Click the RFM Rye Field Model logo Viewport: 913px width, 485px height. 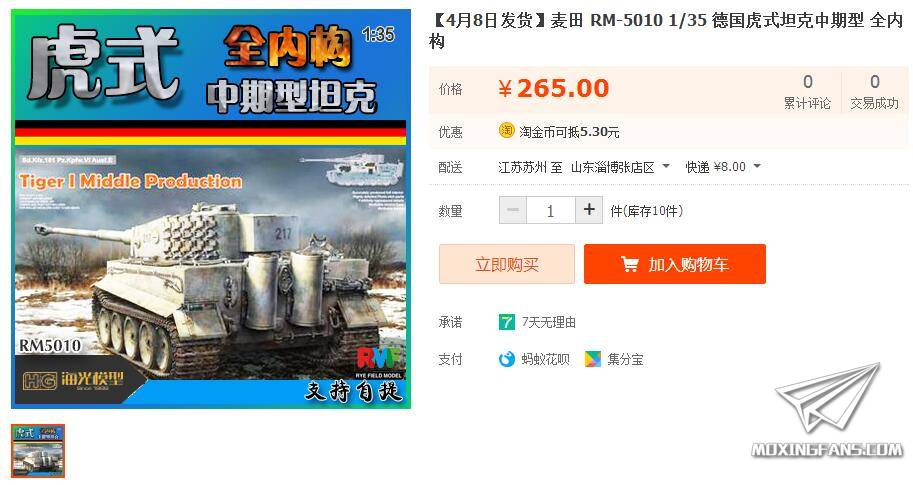378,362
